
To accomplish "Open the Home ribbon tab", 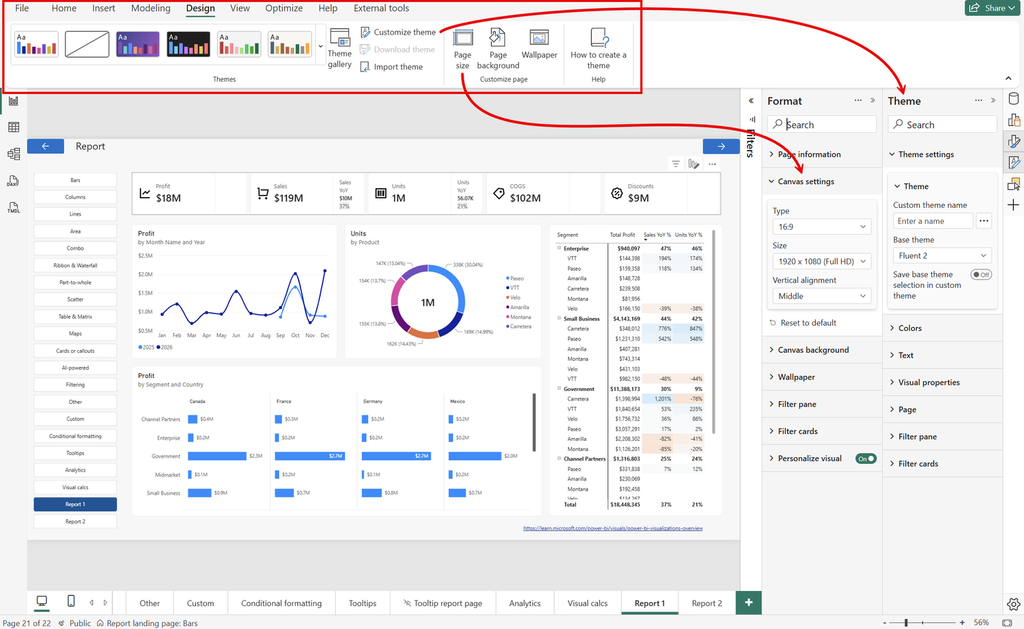I will (x=63, y=8).
